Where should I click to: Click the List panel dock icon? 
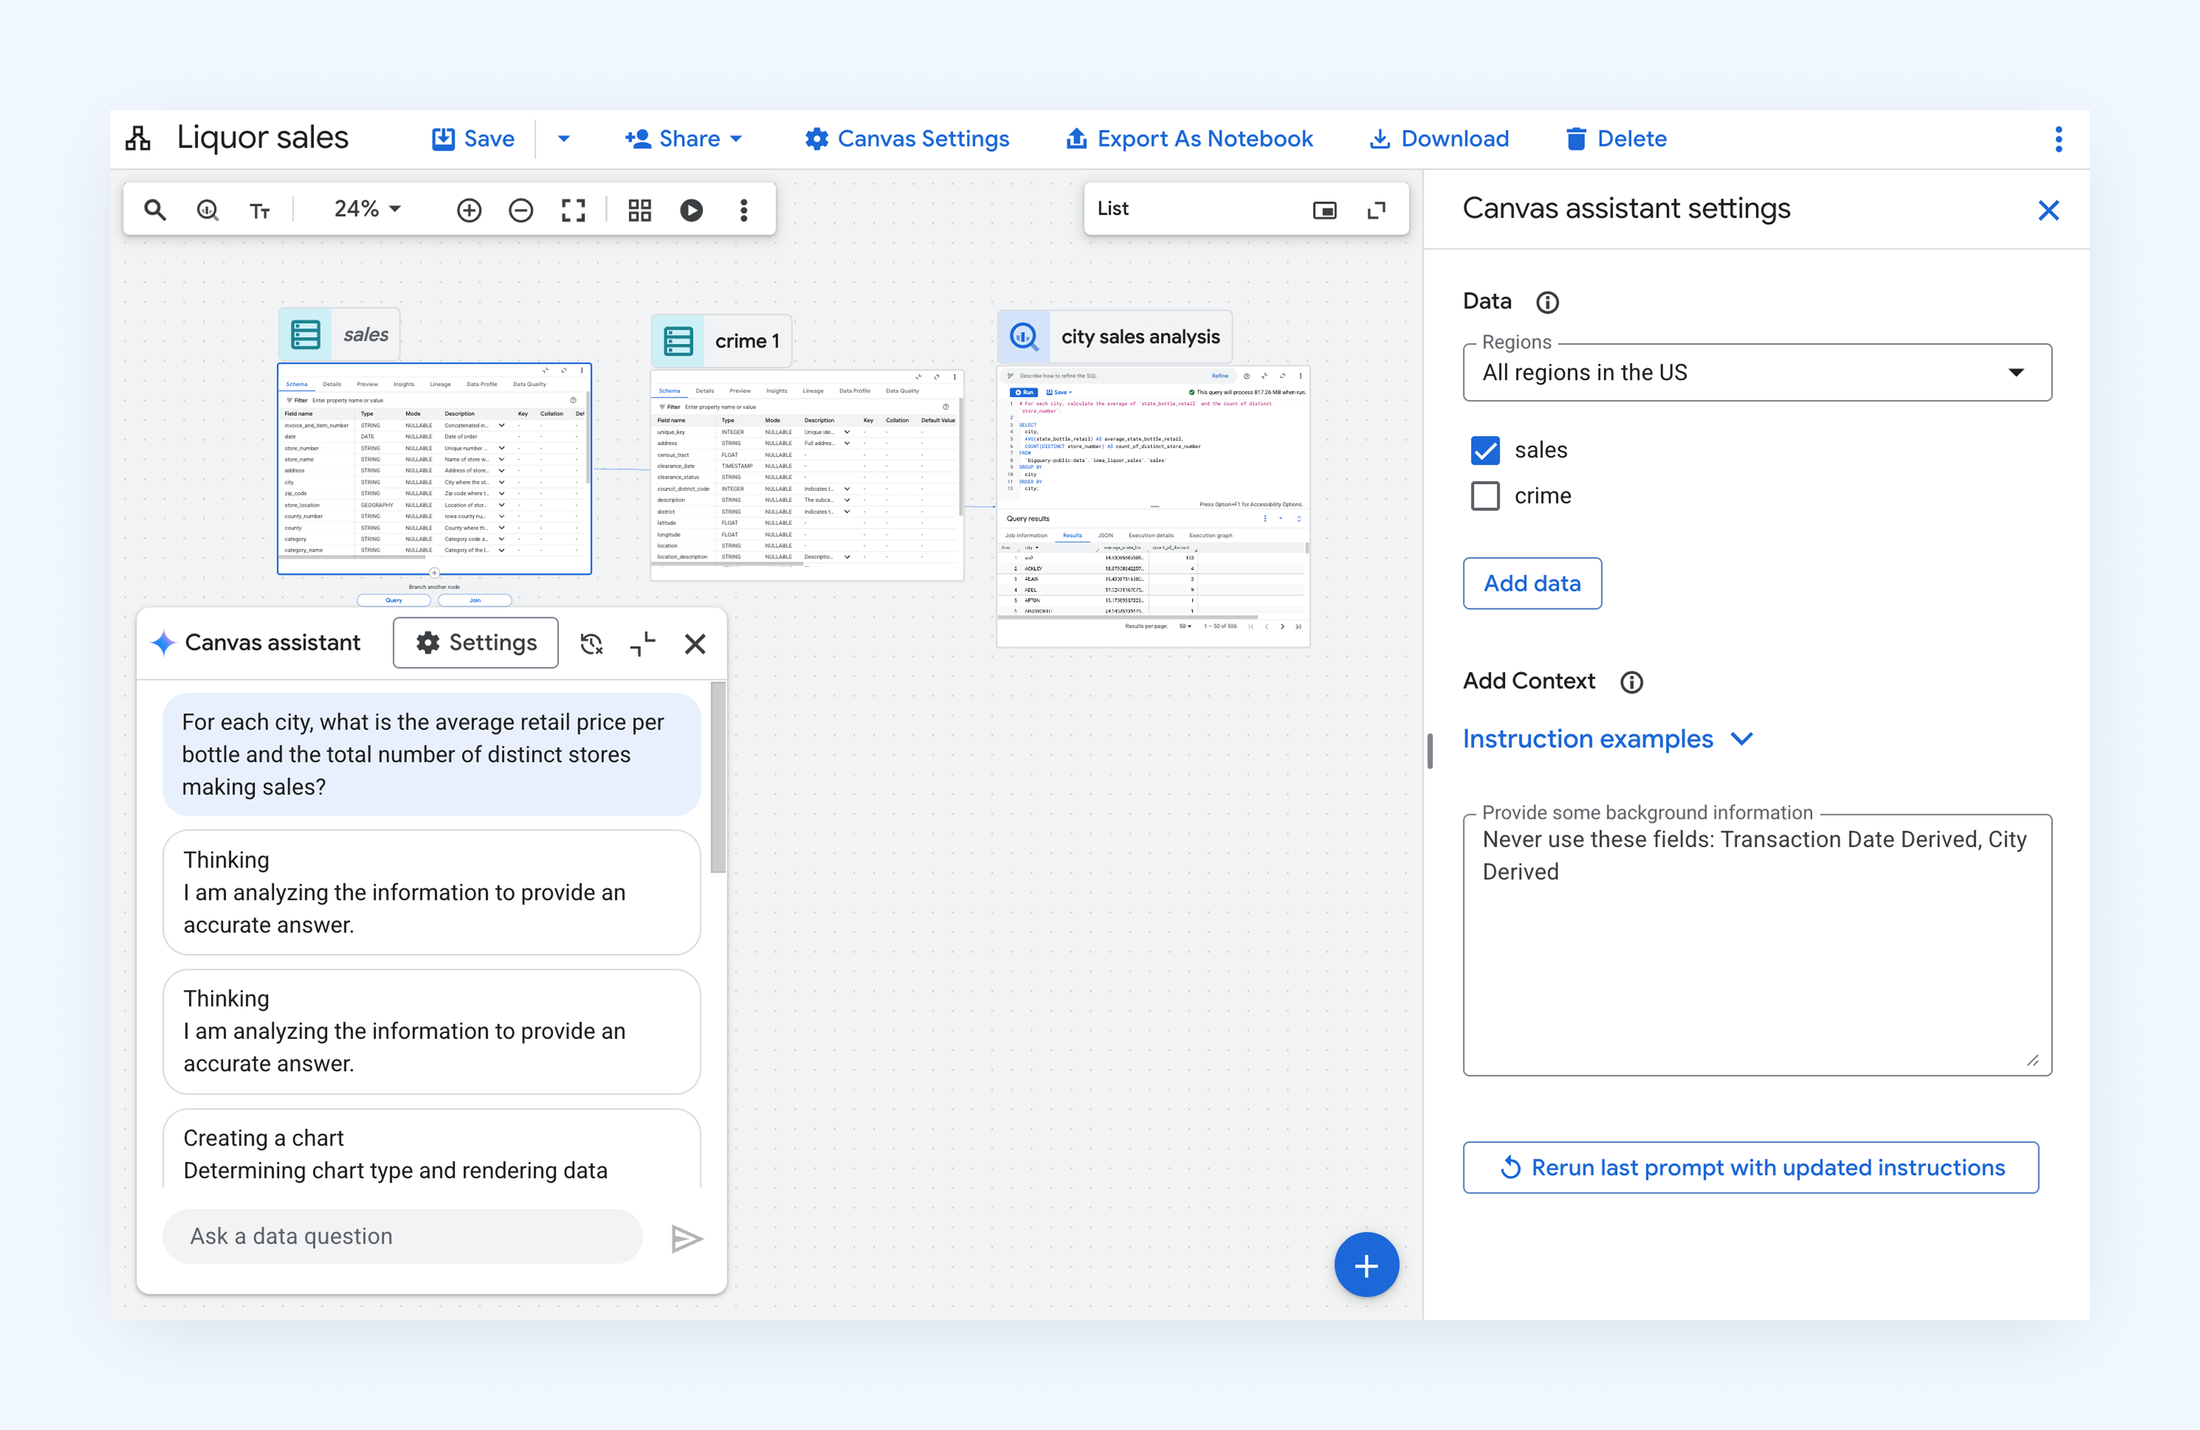[x=1325, y=210]
